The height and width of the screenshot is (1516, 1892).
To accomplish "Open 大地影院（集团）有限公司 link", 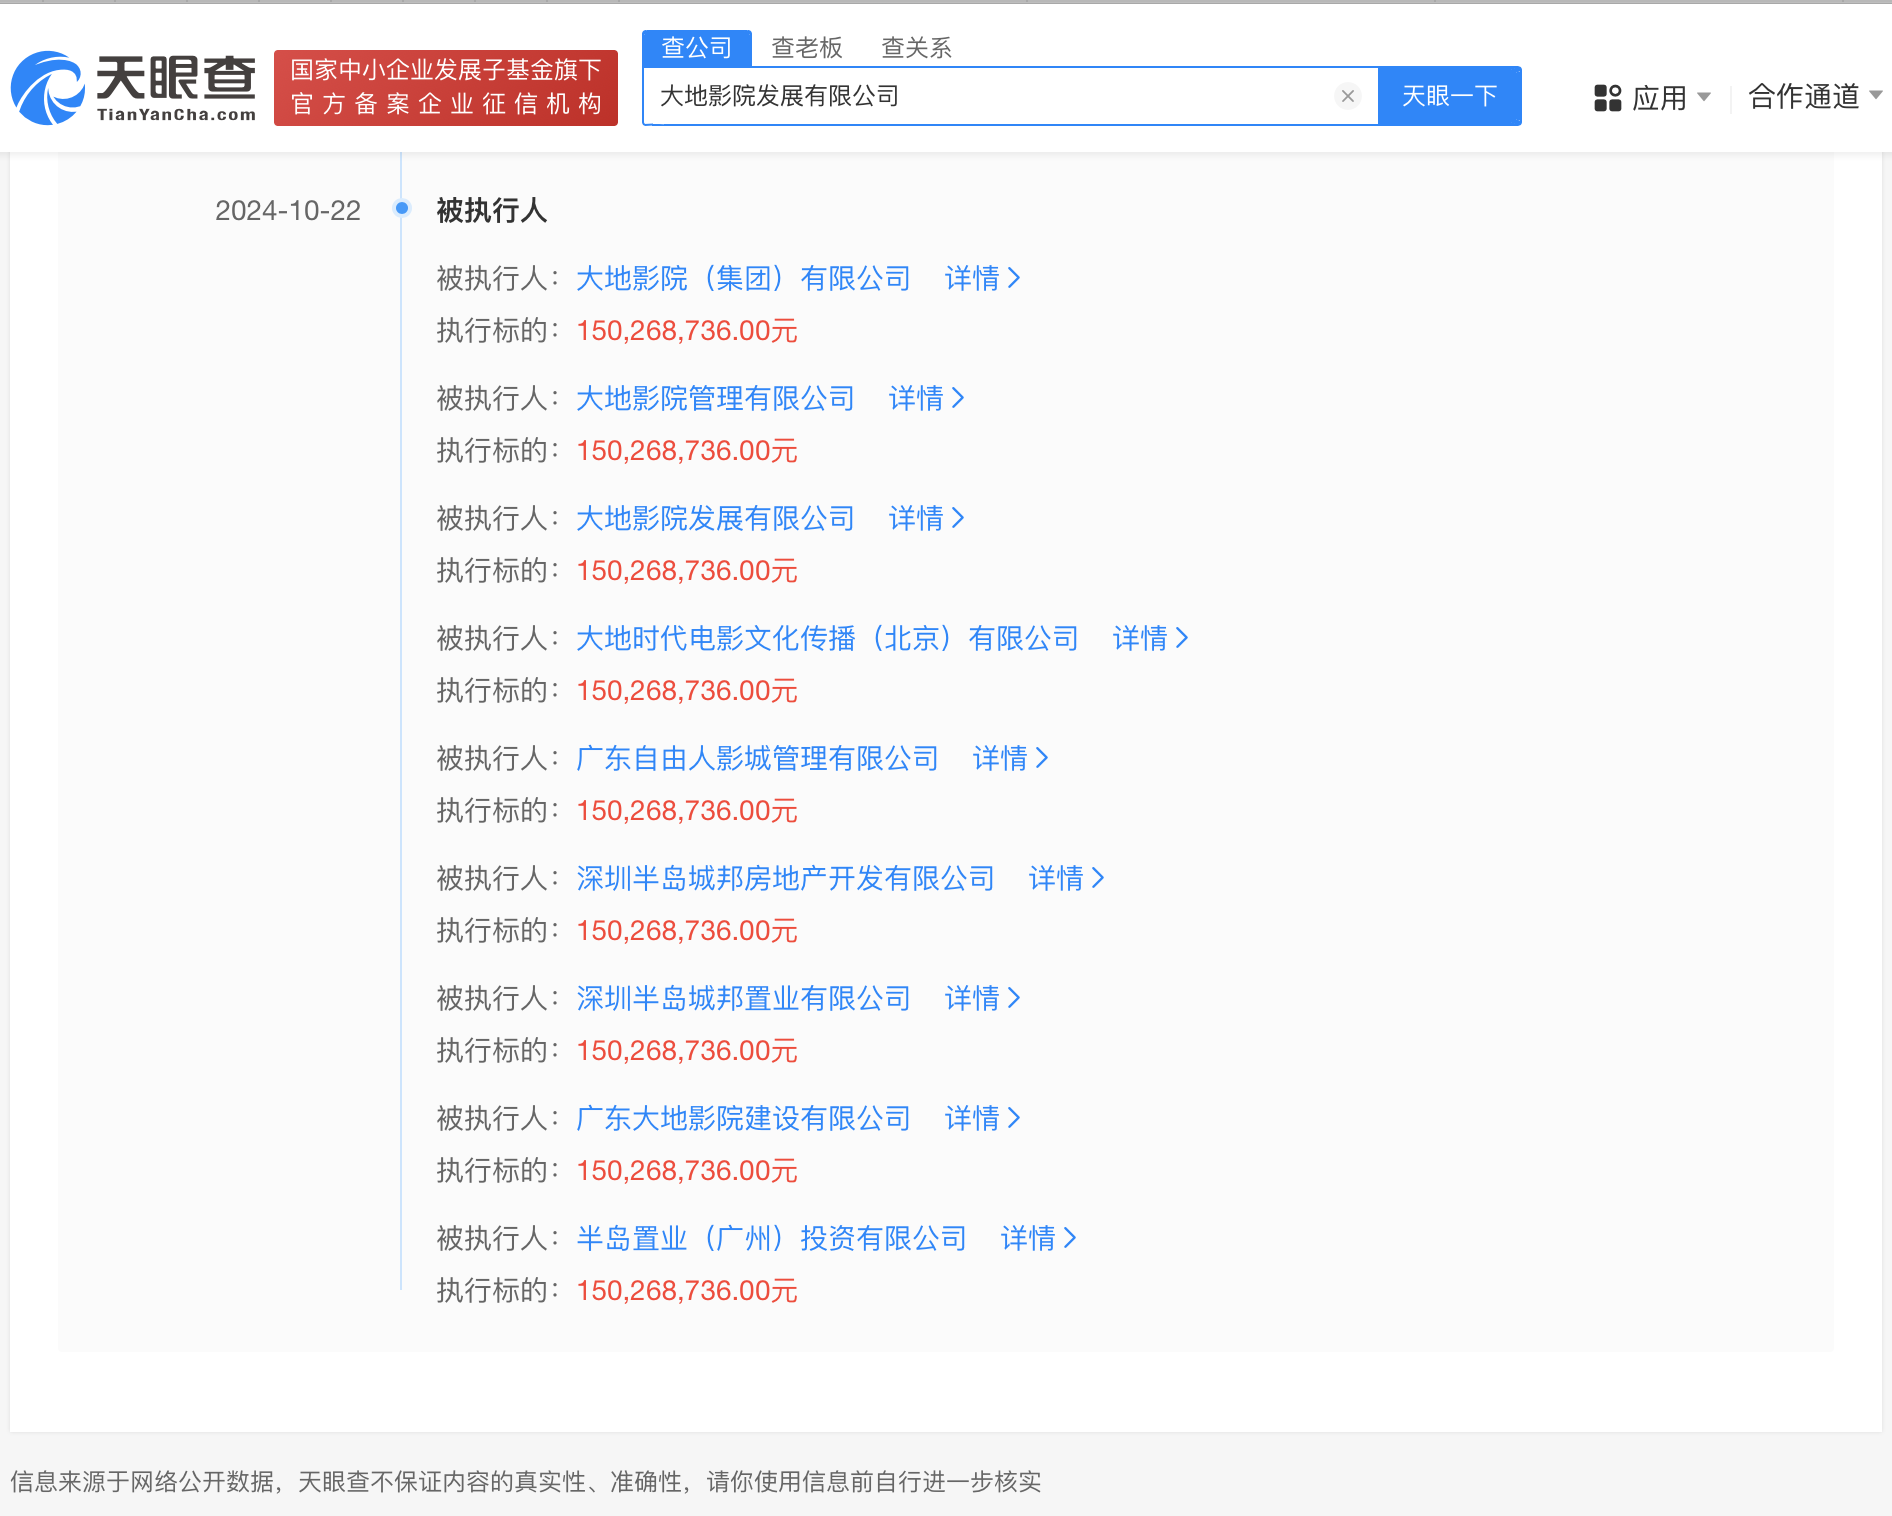I will [743, 278].
